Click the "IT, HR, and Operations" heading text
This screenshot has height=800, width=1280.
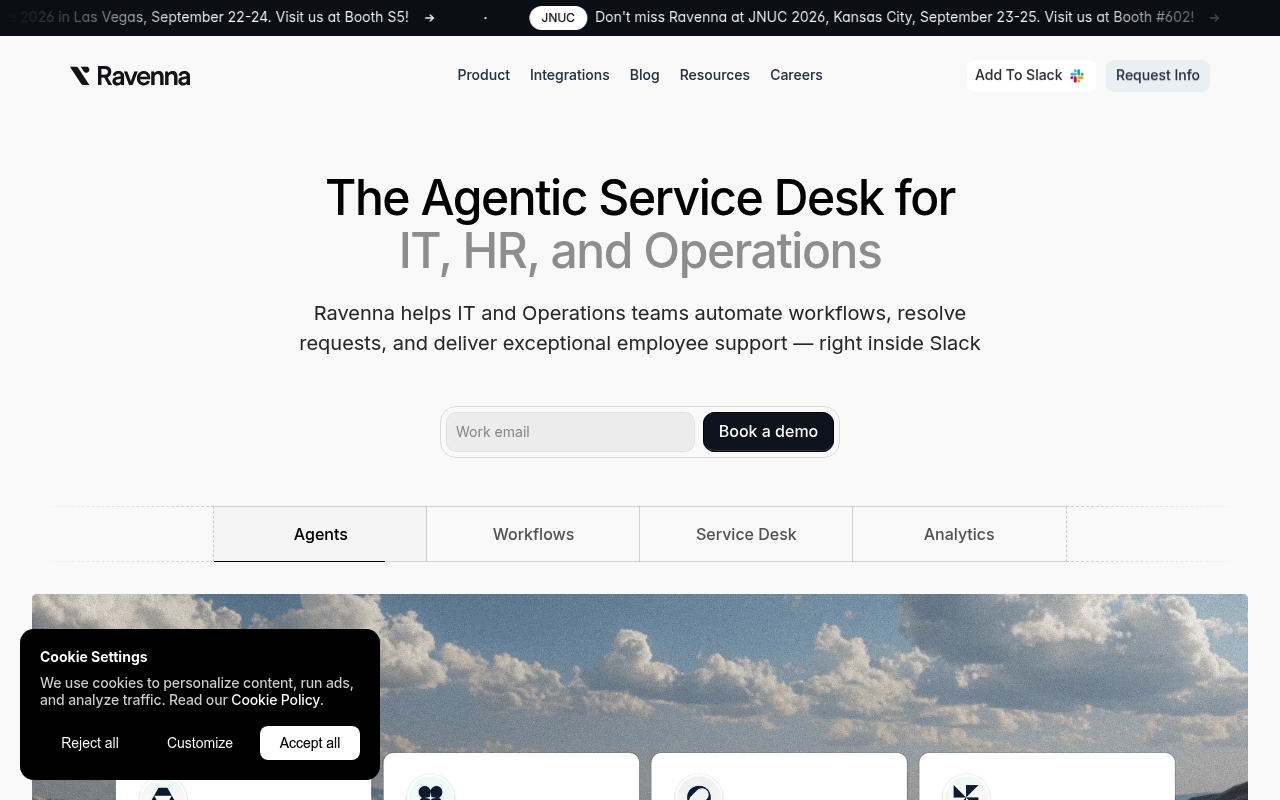tap(640, 251)
